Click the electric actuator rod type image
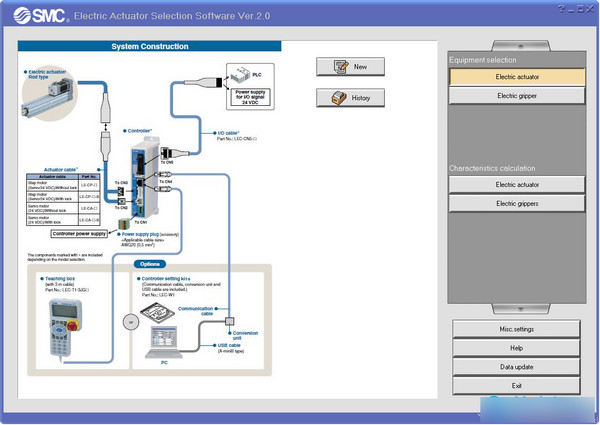The width and height of the screenshot is (600, 425). pyautogui.click(x=49, y=97)
